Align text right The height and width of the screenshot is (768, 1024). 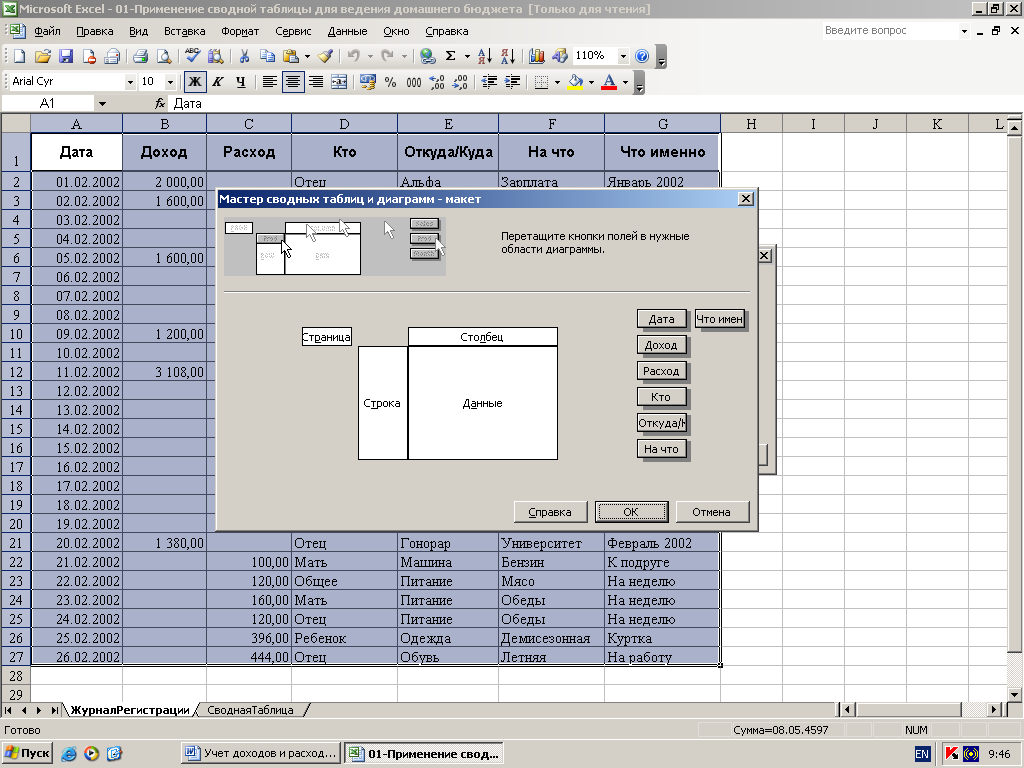click(x=316, y=82)
